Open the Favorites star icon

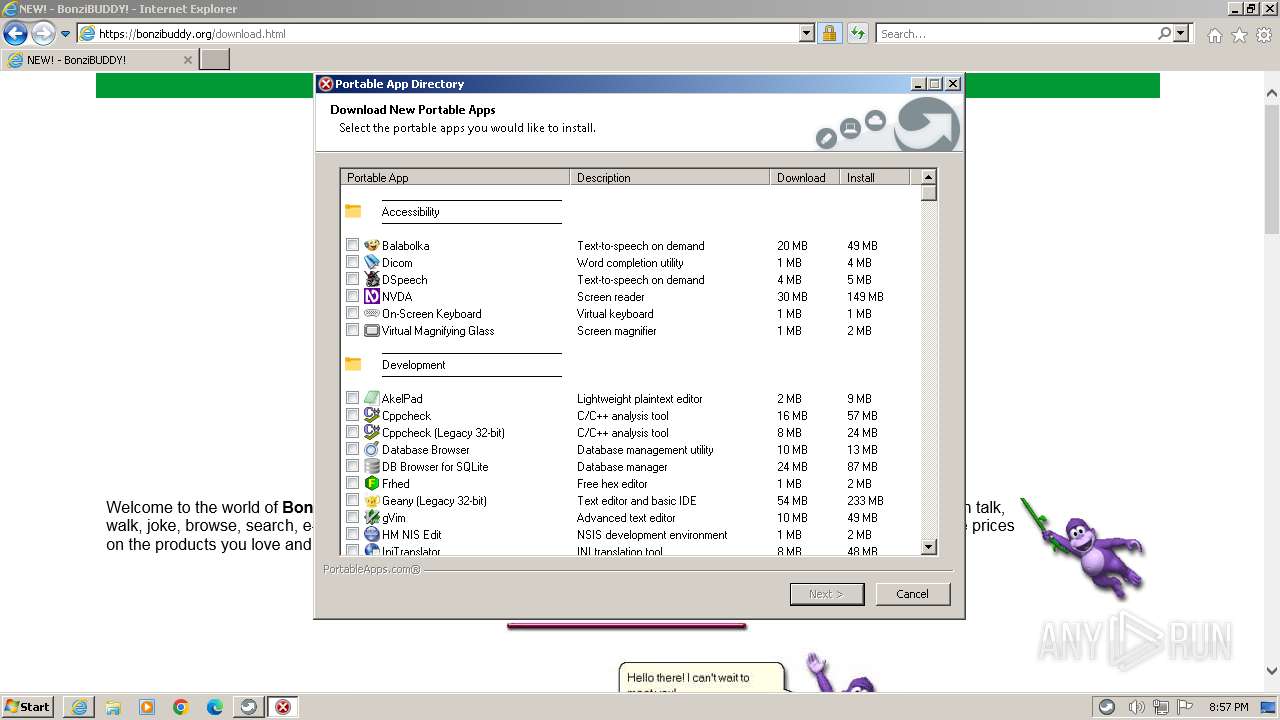click(1239, 35)
